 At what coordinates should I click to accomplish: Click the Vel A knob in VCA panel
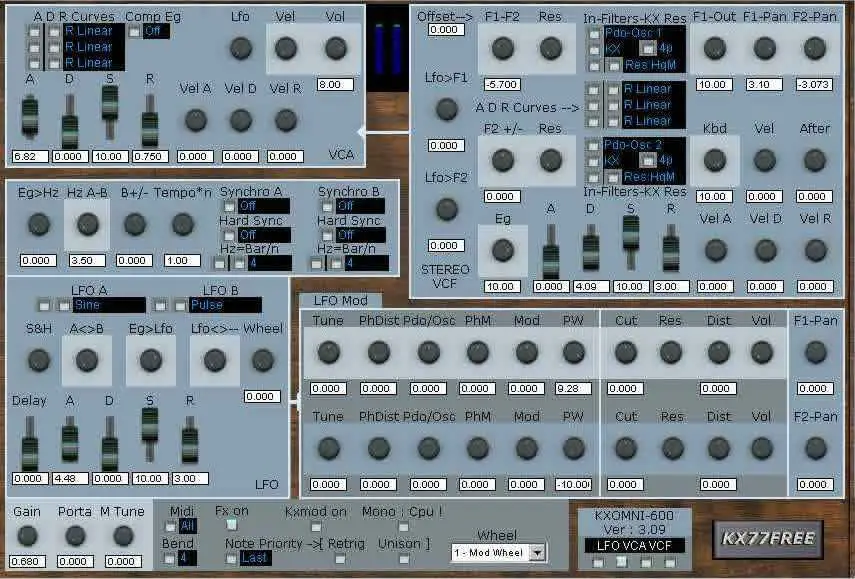(196, 120)
